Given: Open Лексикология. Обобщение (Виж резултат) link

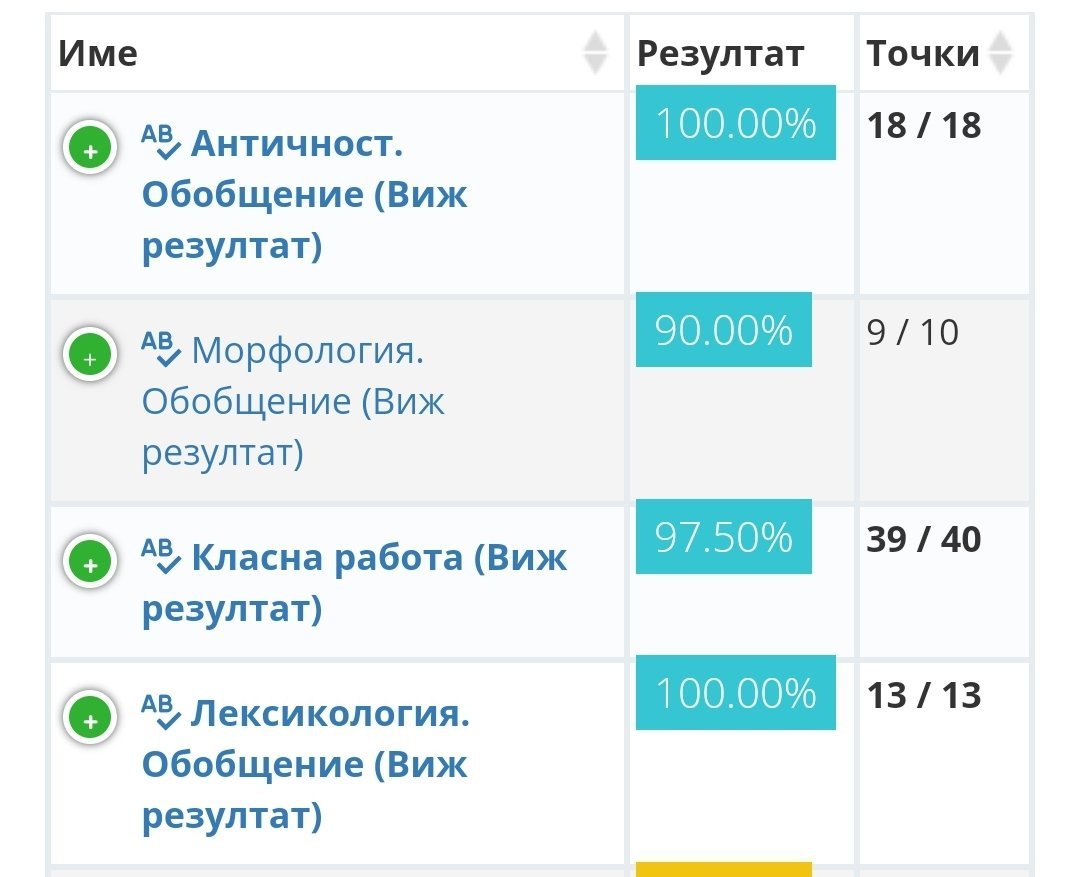Looking at the screenshot, I should pos(304,765).
